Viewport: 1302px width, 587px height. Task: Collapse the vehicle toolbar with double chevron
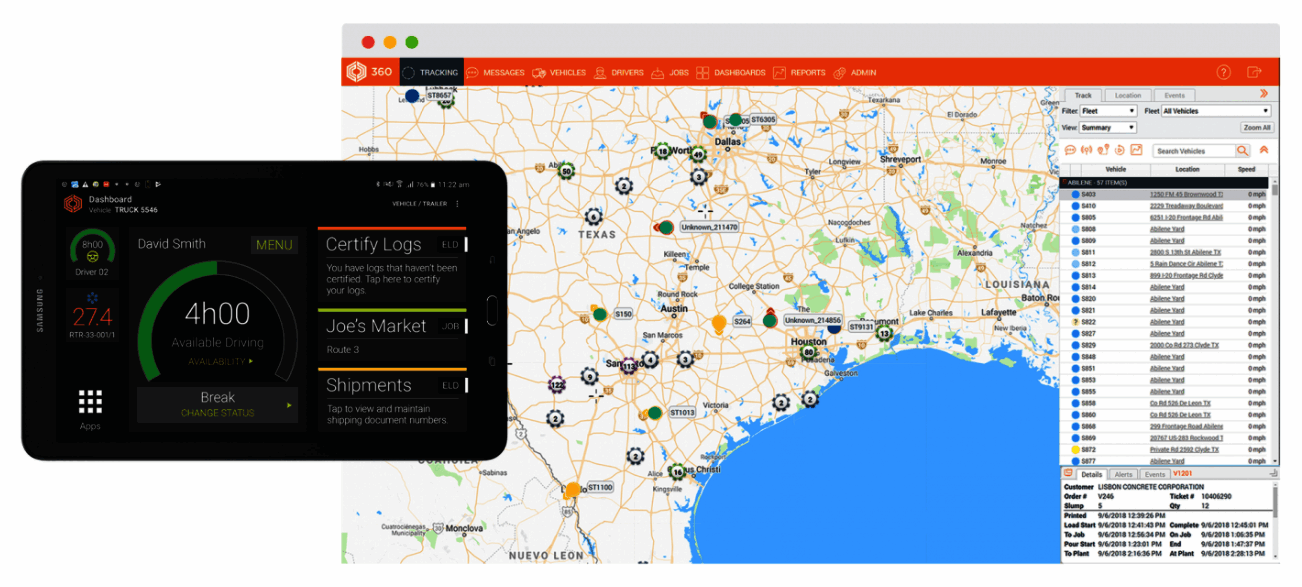[1264, 150]
